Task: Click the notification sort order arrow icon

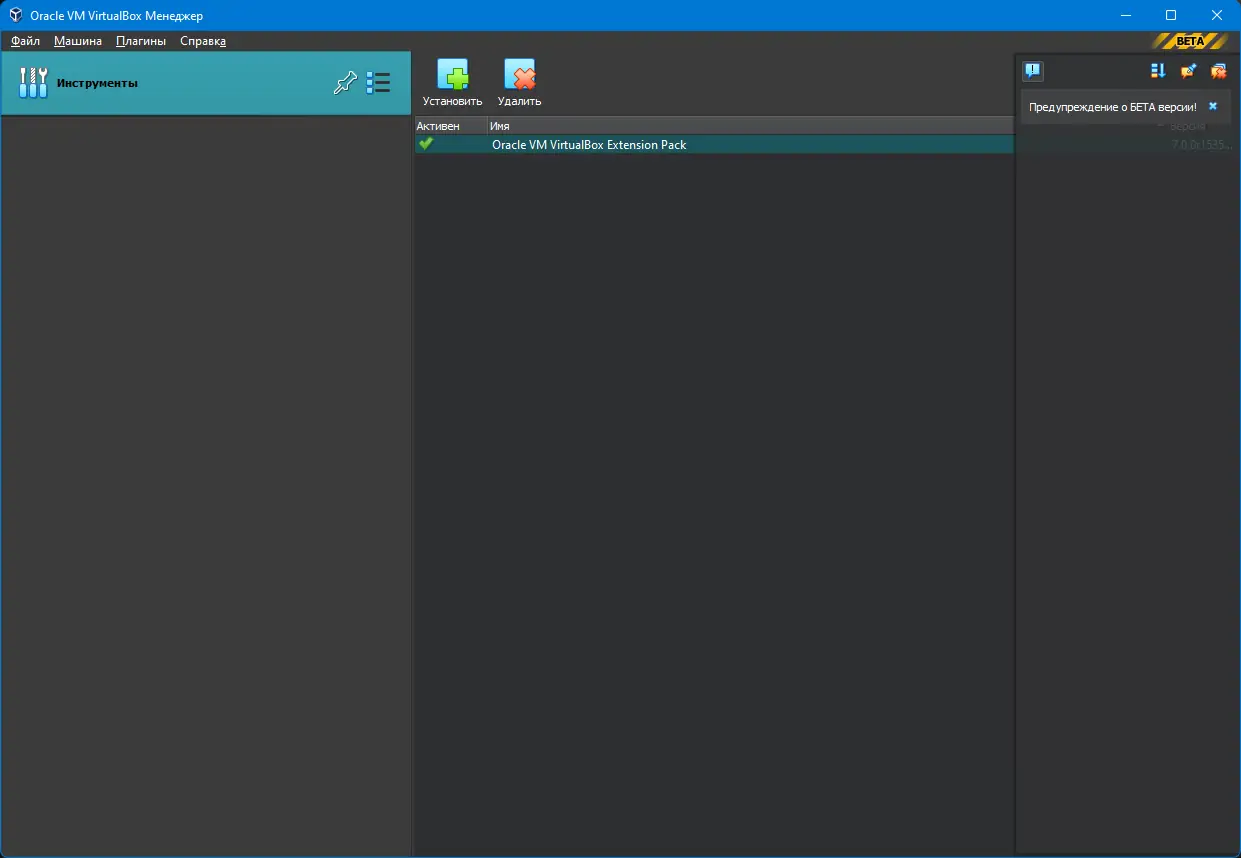Action: (1158, 71)
